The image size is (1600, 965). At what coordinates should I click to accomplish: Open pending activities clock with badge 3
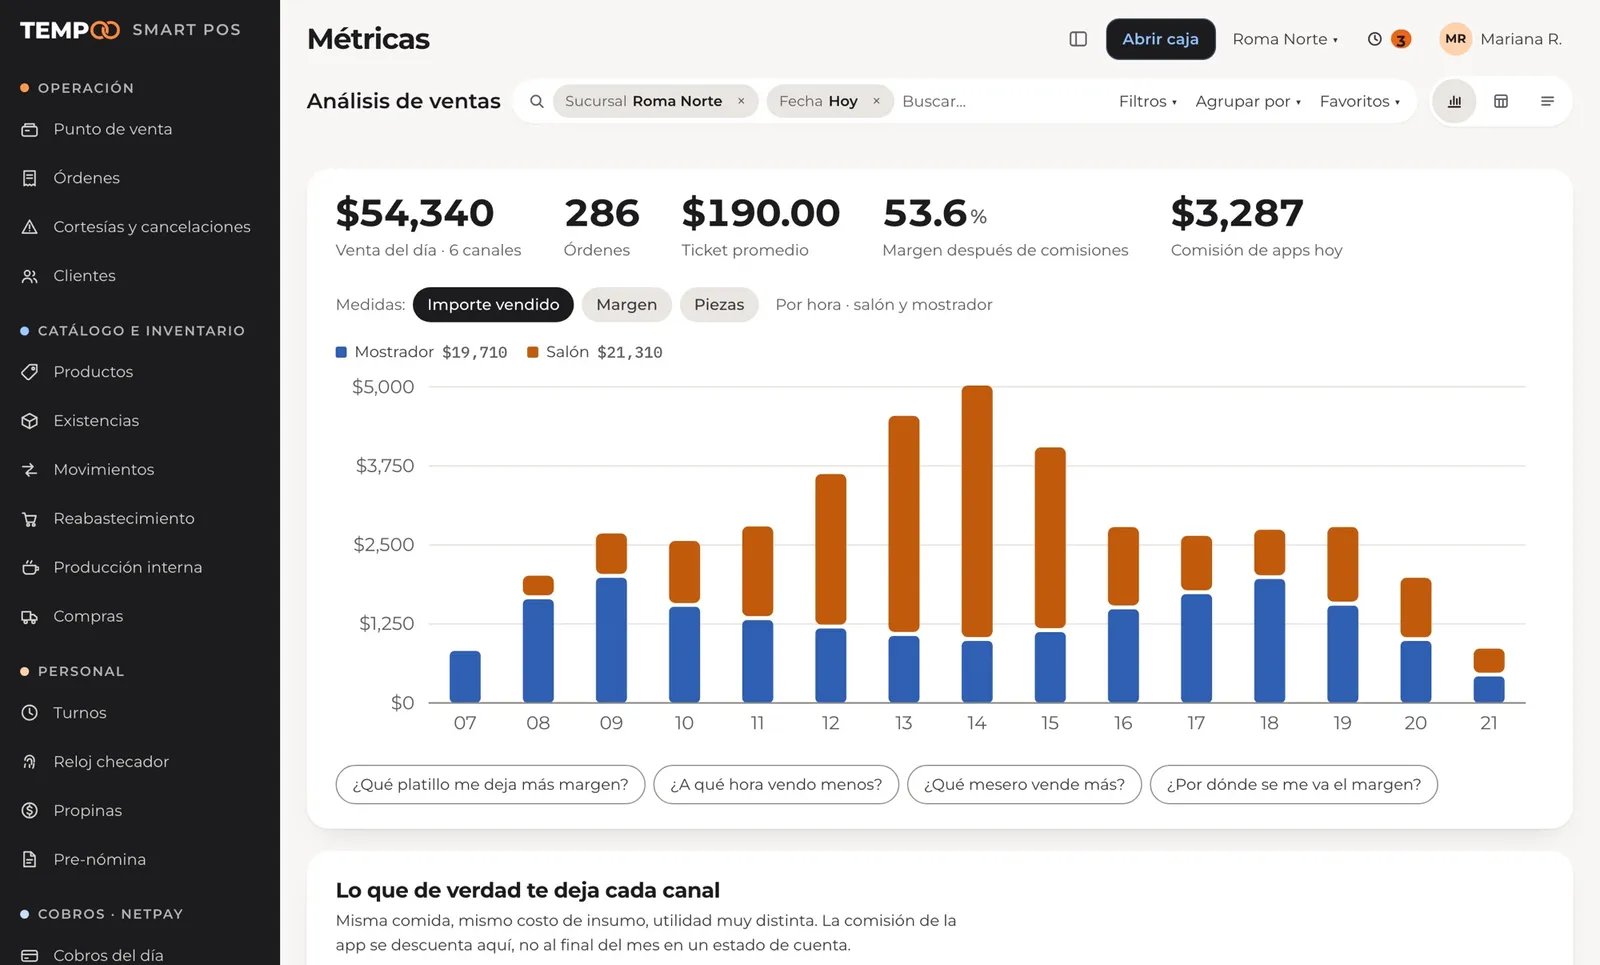click(1388, 39)
